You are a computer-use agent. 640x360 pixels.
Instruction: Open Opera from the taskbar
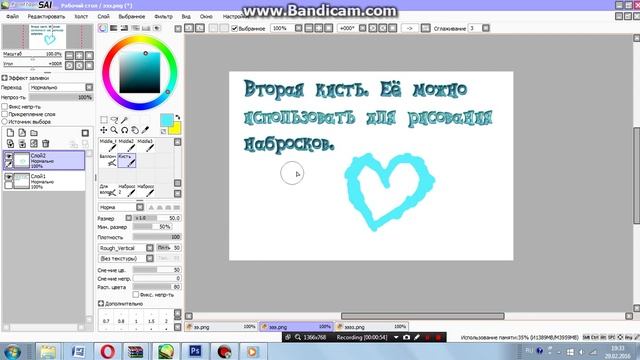point(107,351)
